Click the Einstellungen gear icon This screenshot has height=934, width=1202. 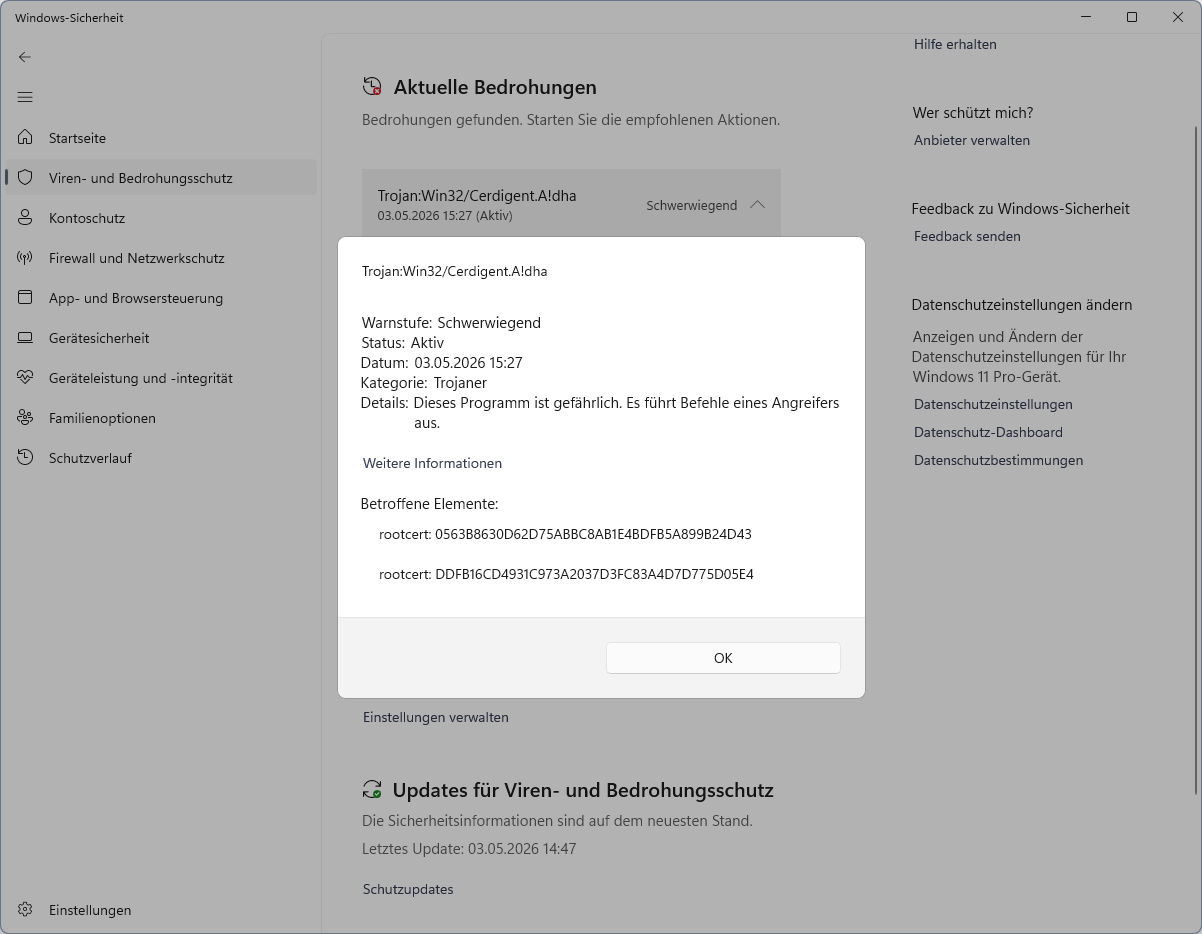pos(25,910)
